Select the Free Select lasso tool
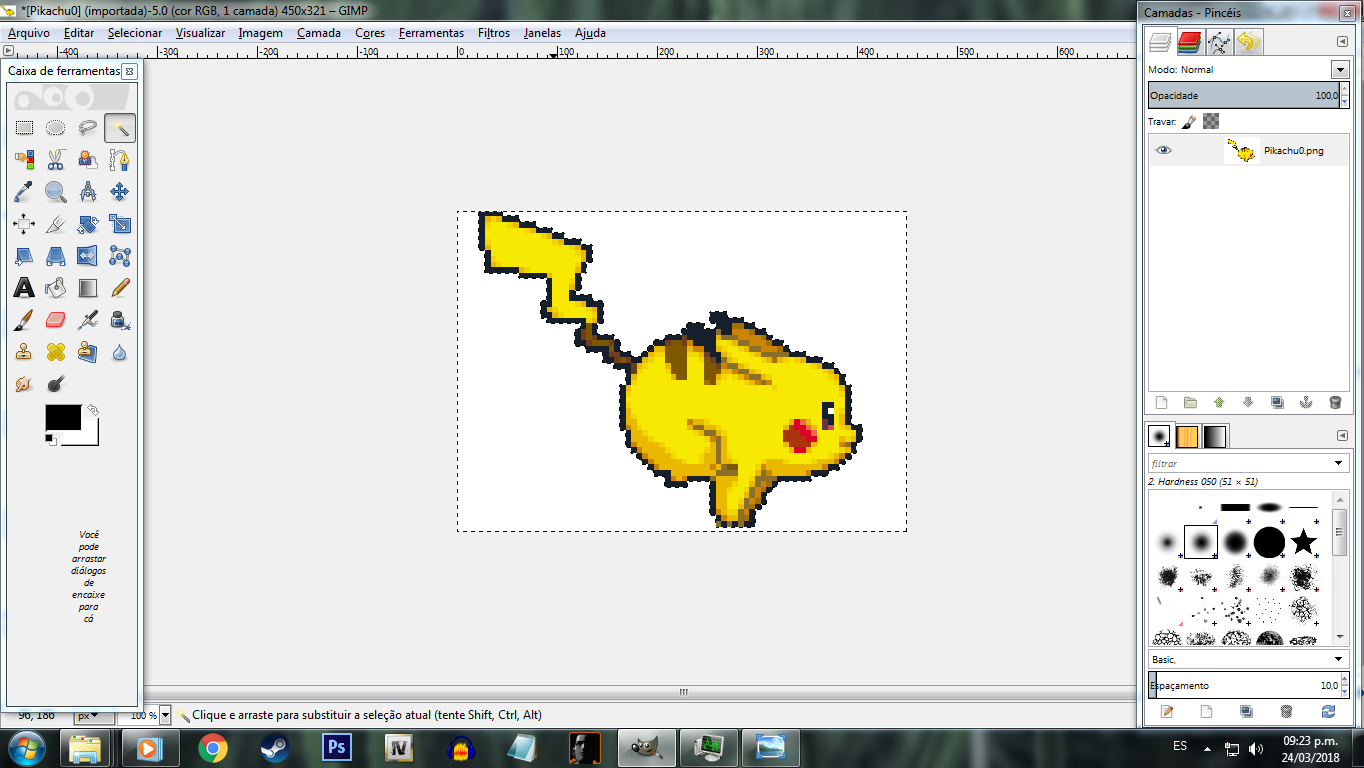Image resolution: width=1364 pixels, height=768 pixels. click(x=88, y=128)
